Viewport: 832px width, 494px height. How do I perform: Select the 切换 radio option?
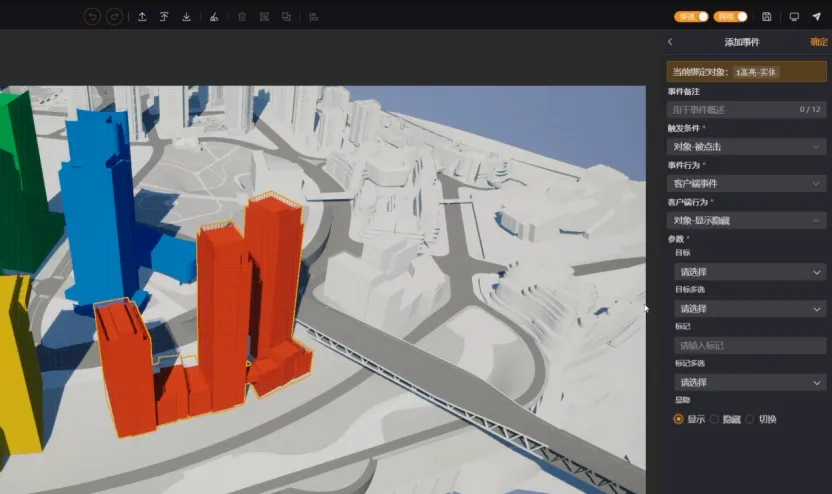click(761, 419)
